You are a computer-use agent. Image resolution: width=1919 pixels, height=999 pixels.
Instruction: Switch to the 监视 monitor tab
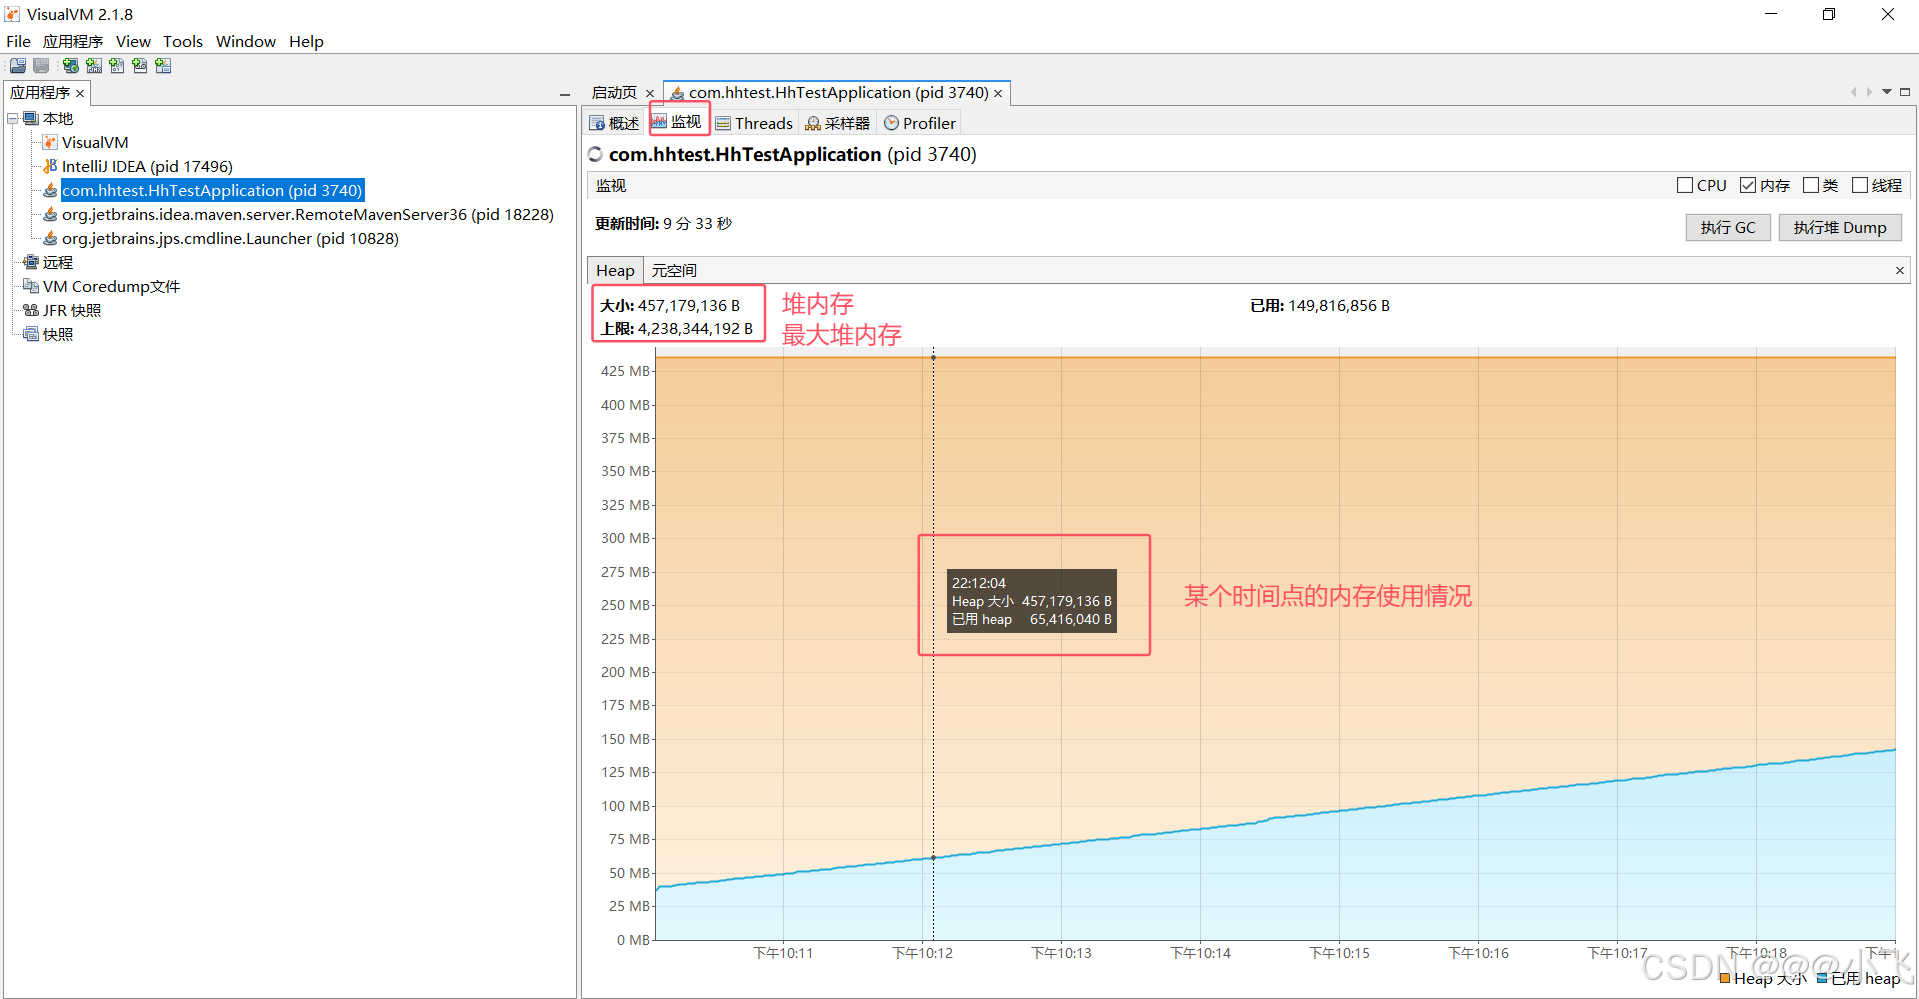[x=678, y=122]
